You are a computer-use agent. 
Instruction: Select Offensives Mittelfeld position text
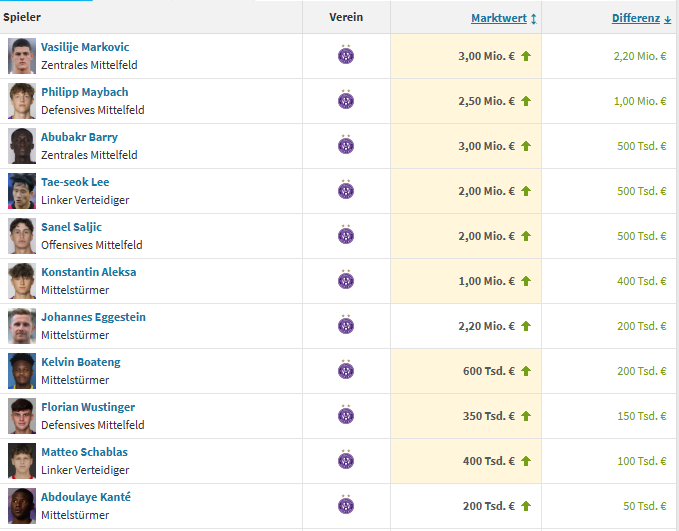click(91, 245)
